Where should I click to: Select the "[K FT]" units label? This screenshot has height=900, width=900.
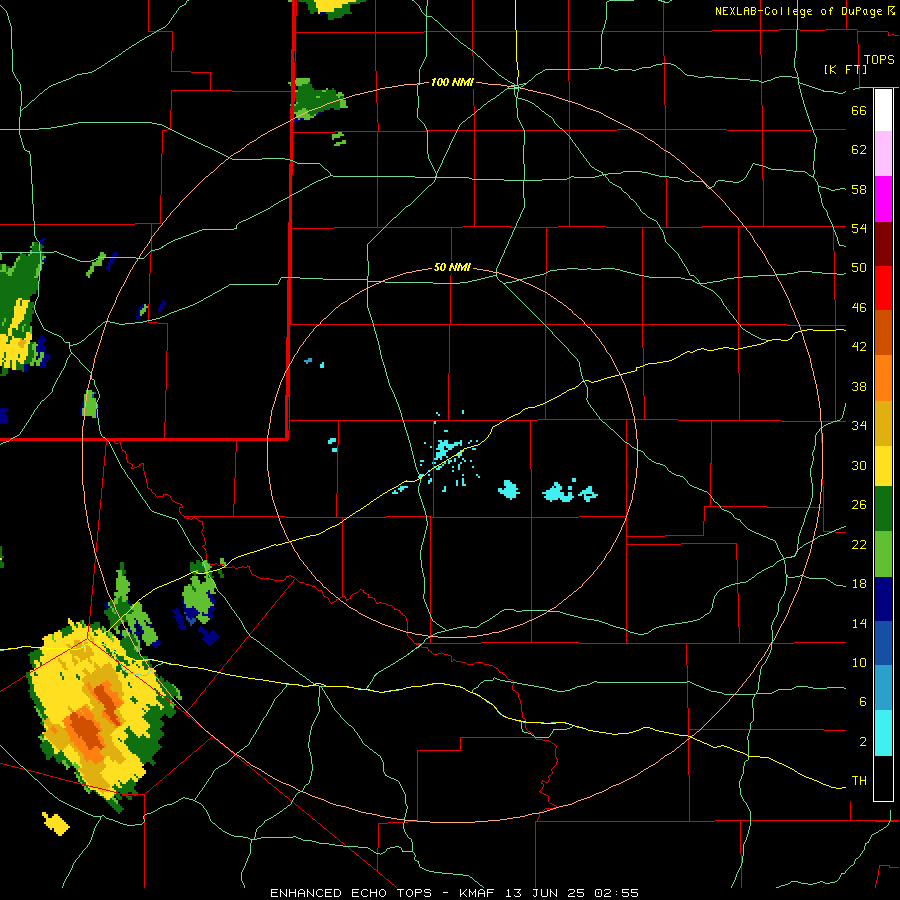[845, 69]
